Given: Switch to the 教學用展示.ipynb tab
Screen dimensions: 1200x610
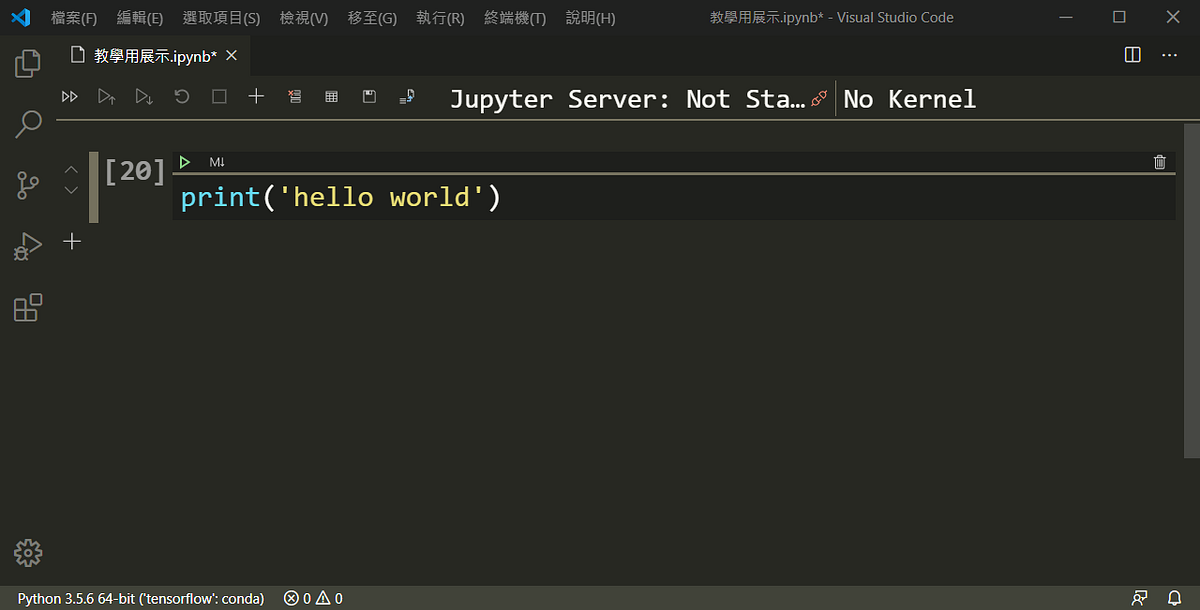Looking at the screenshot, I should 146,56.
